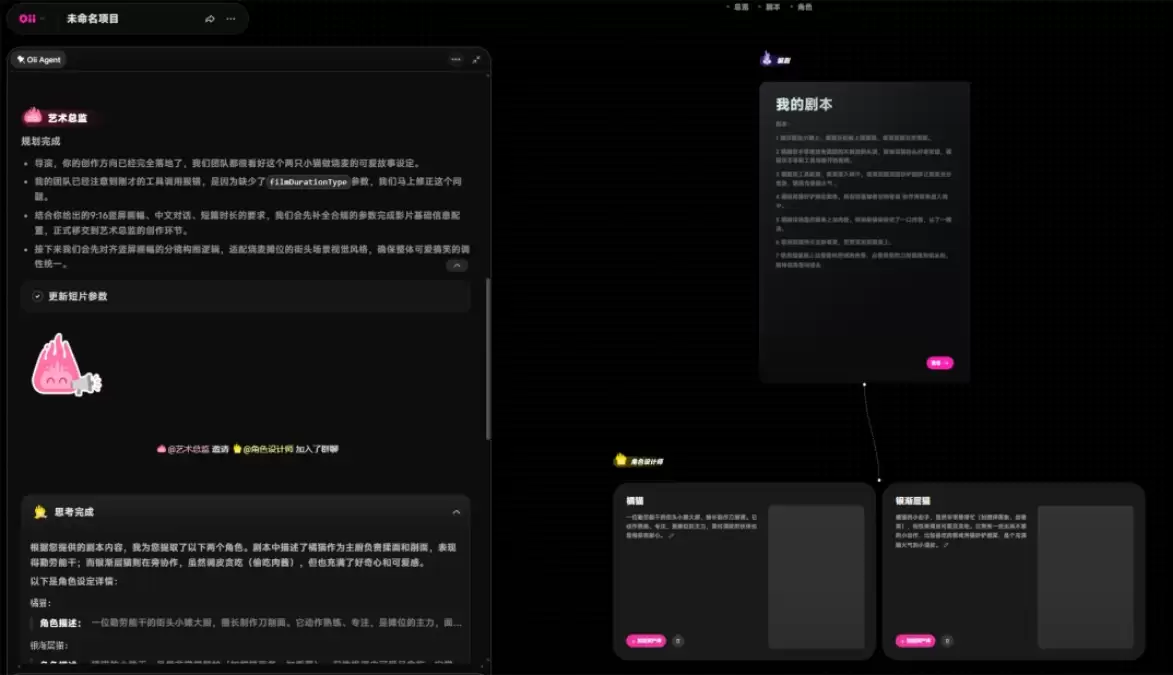Click the 角色描述 label under 橘猫
Viewport: 1173px width, 675px height.
pos(60,623)
